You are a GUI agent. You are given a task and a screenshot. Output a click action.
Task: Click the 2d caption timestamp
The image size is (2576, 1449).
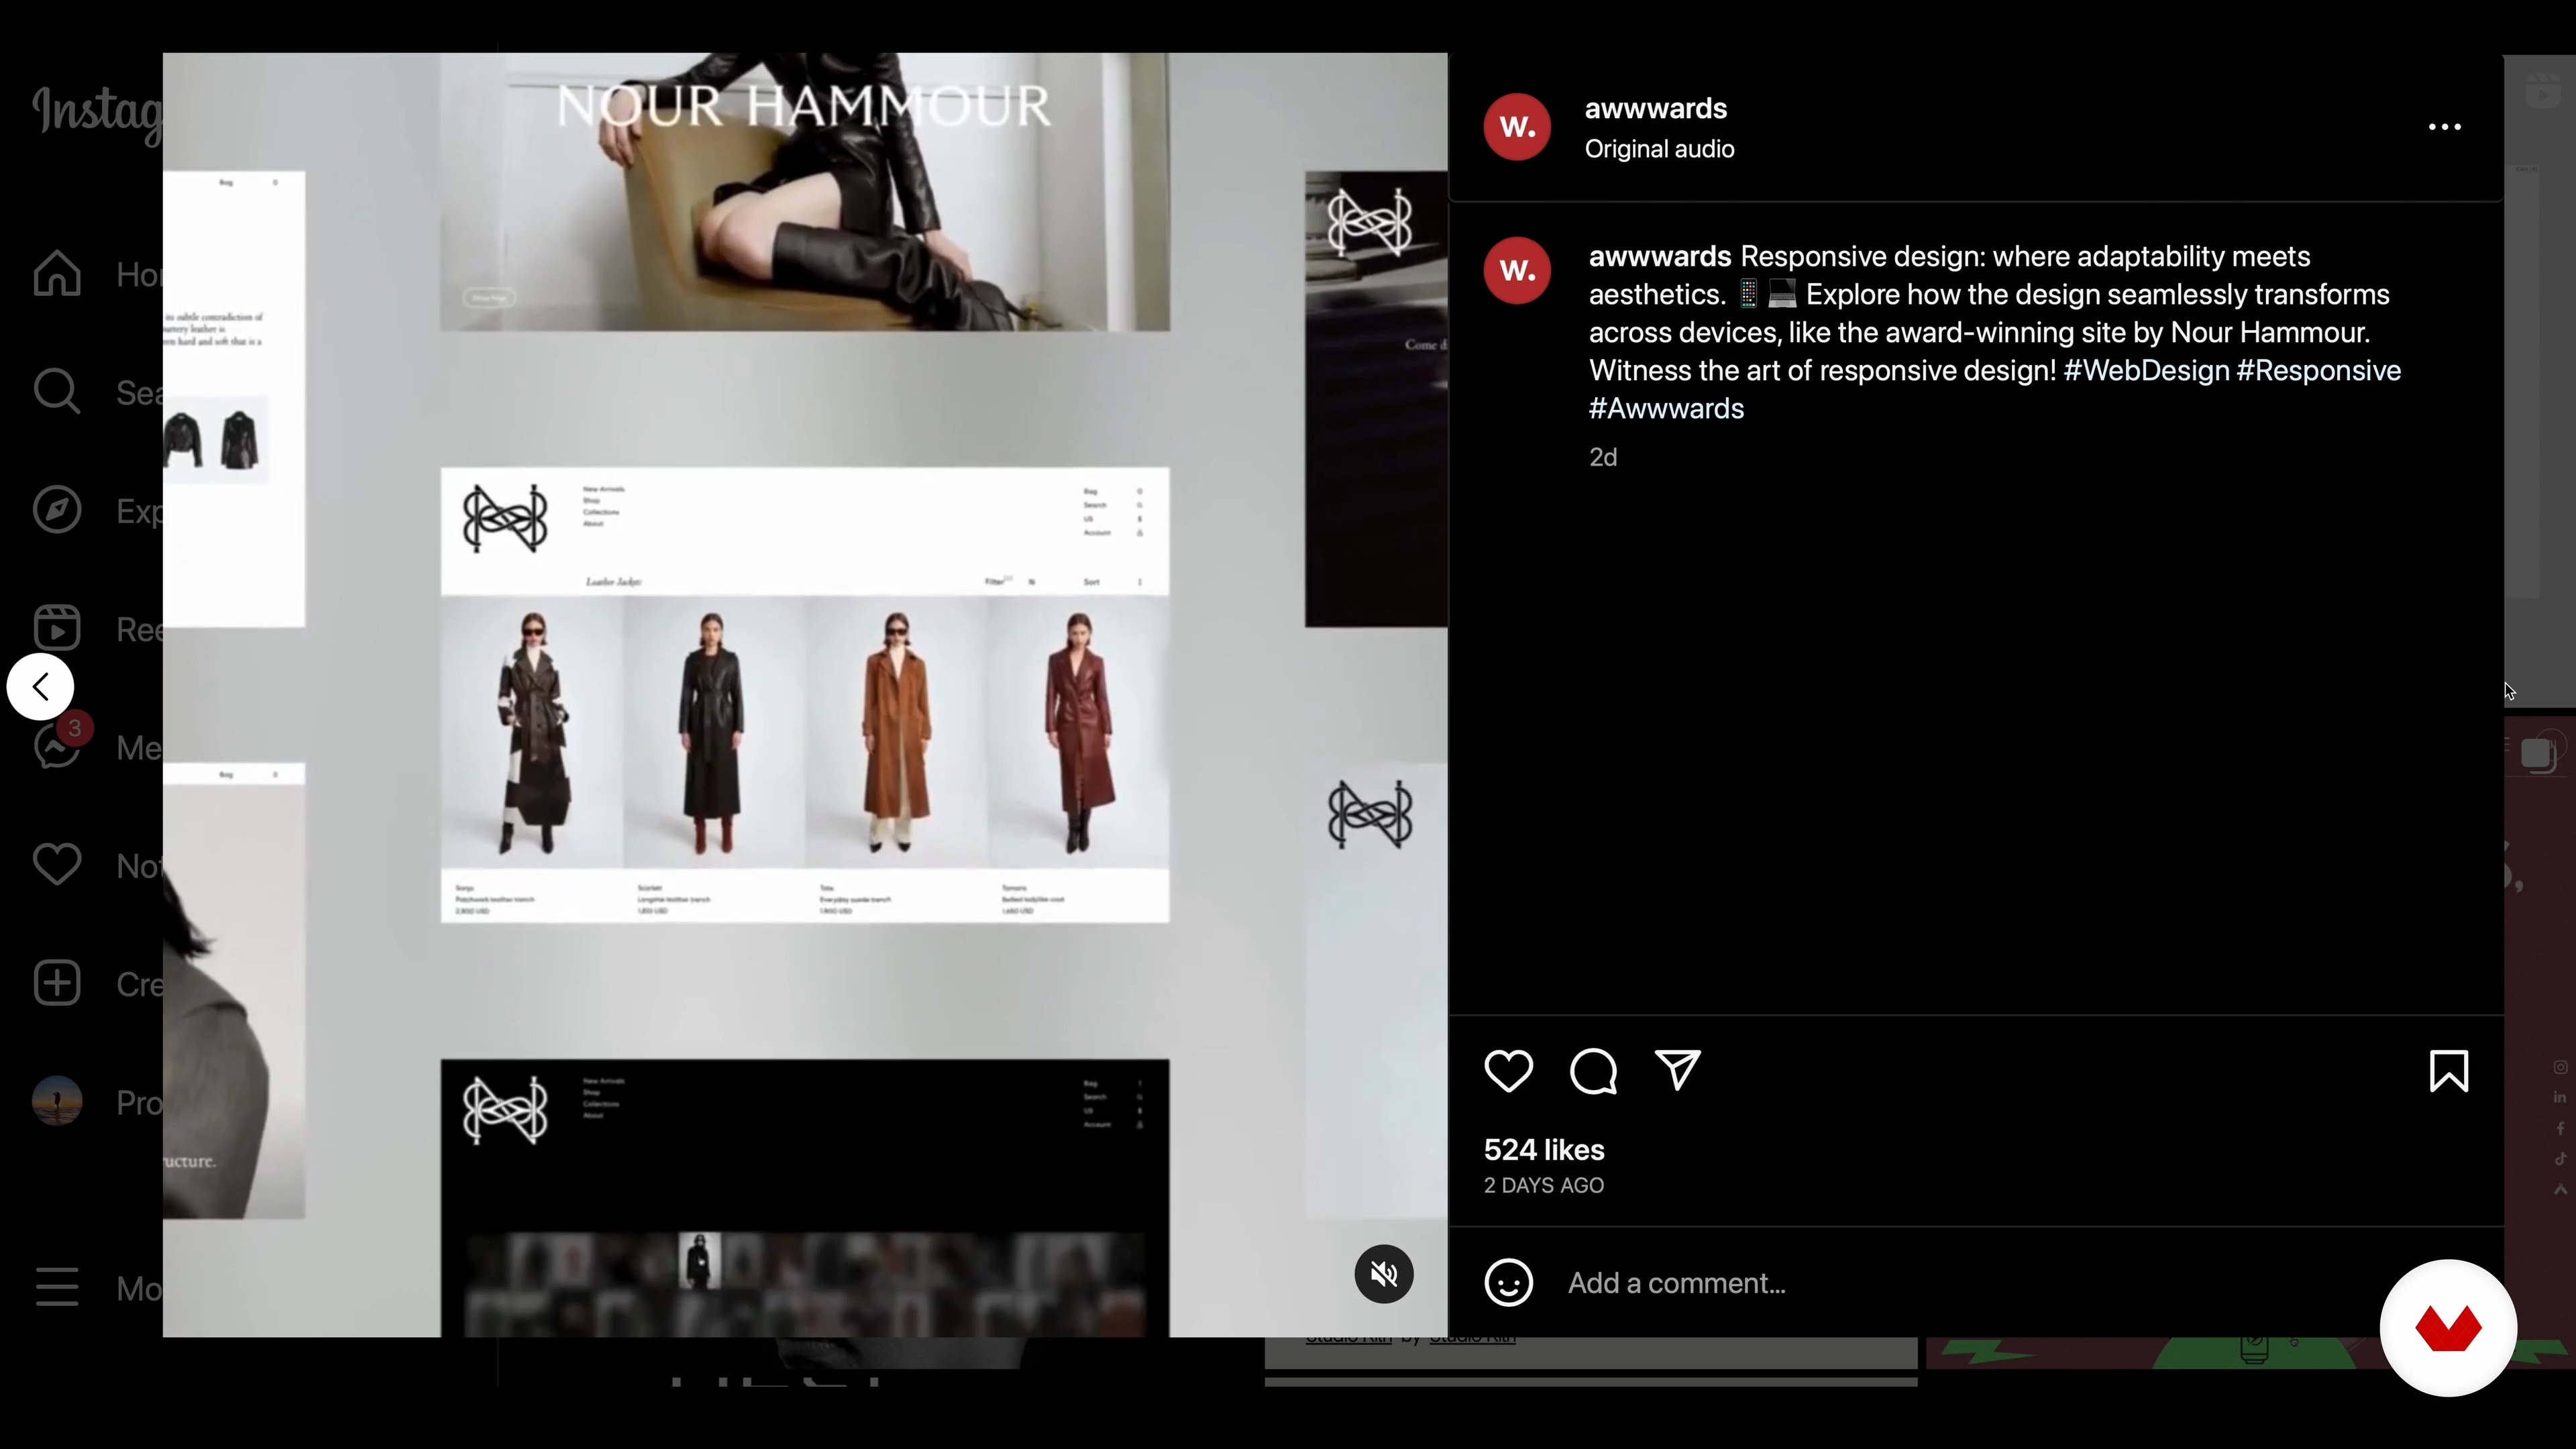(1603, 457)
